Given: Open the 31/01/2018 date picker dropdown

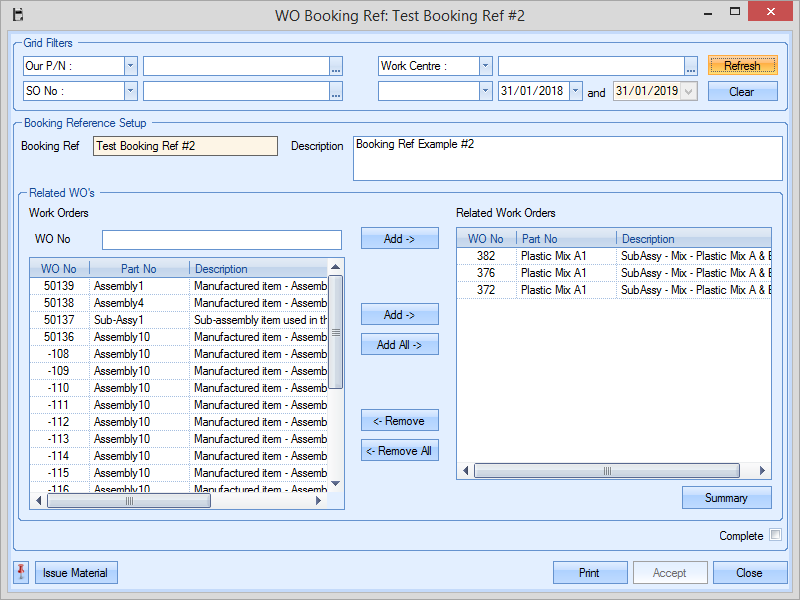Looking at the screenshot, I should click(576, 91).
